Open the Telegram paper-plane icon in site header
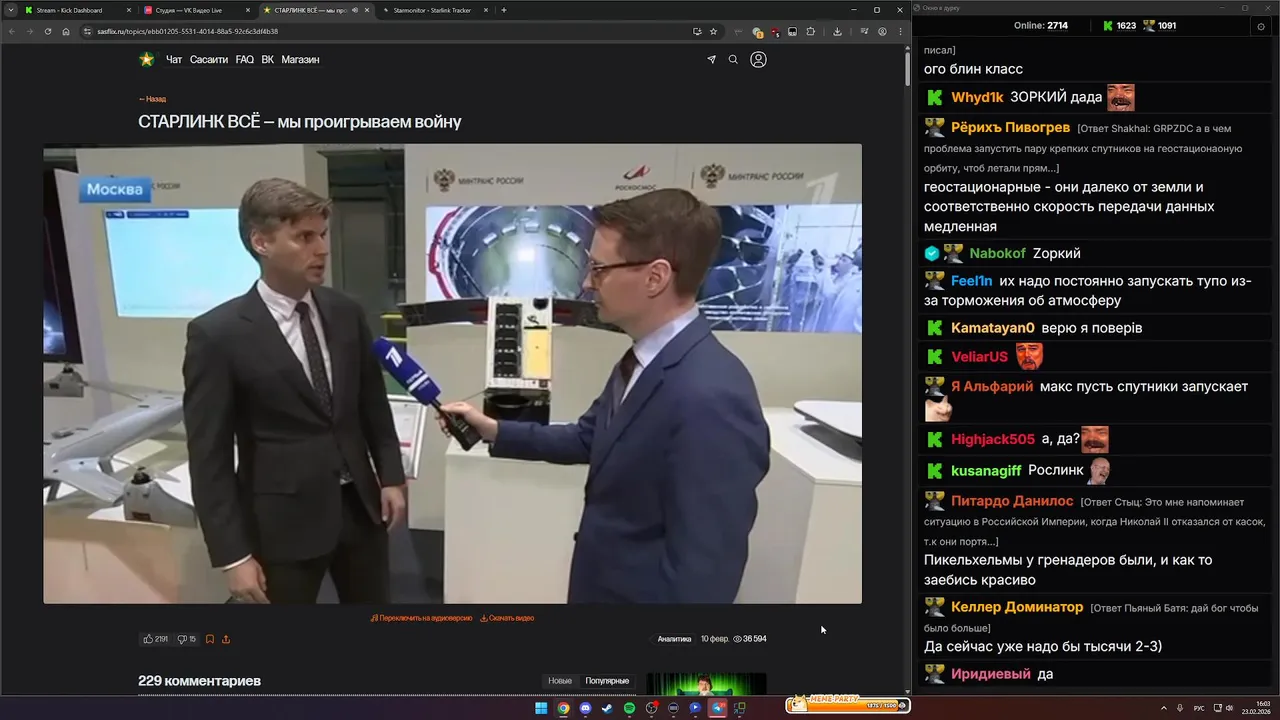Viewport: 1280px width, 720px height. point(711,59)
